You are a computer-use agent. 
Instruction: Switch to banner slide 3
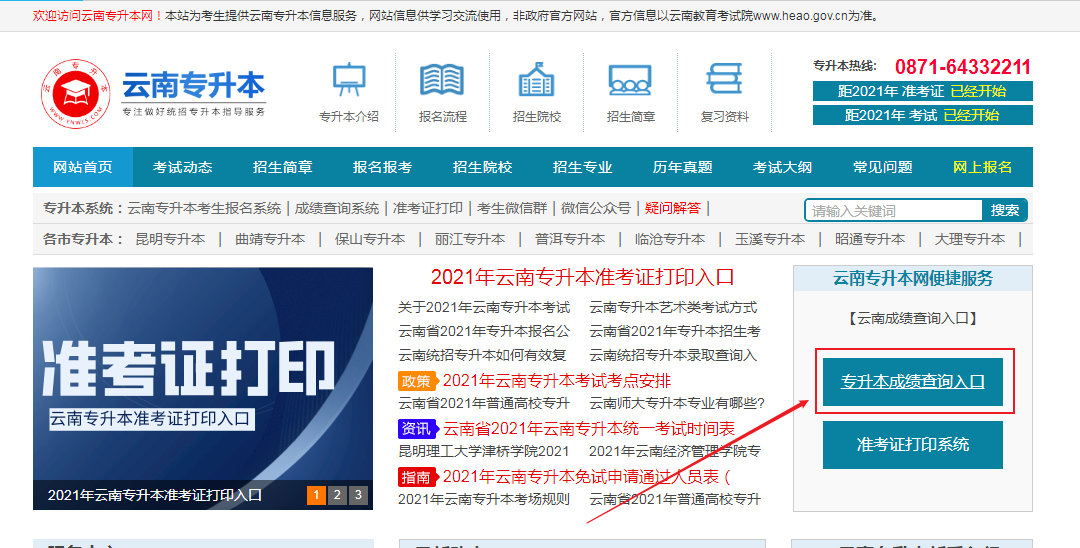coord(358,495)
